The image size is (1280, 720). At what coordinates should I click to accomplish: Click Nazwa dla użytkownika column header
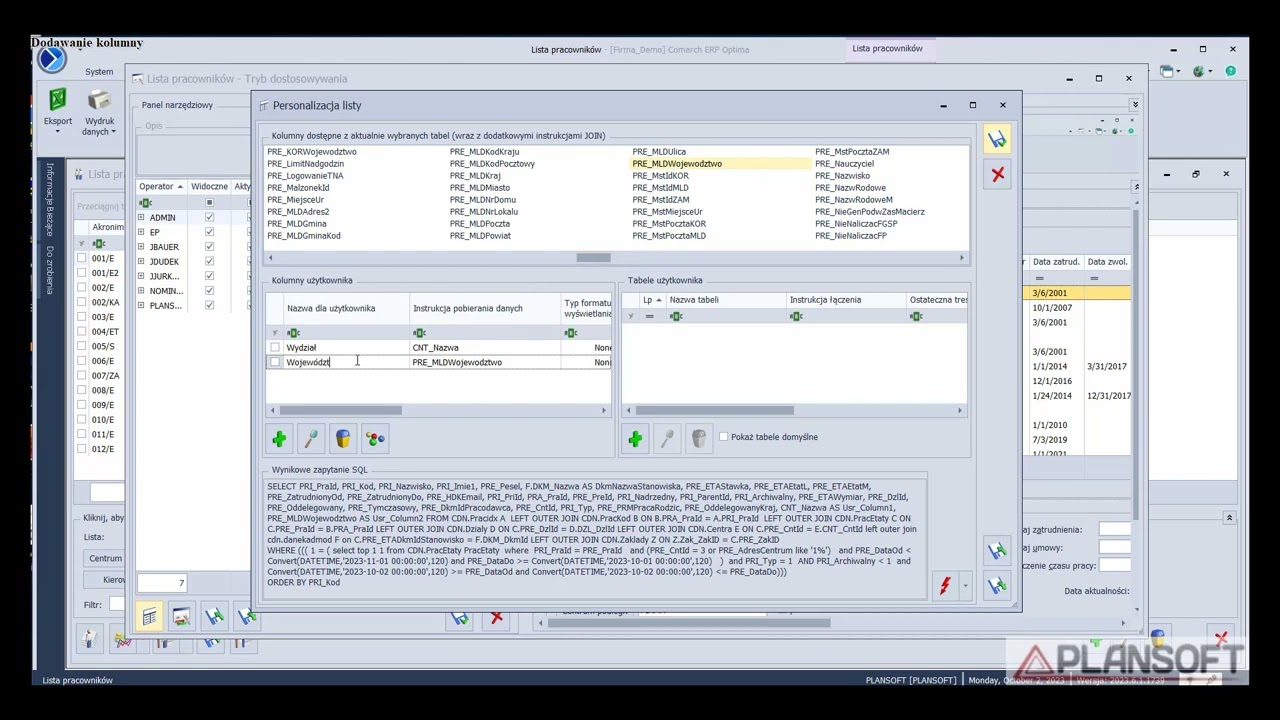click(x=346, y=309)
